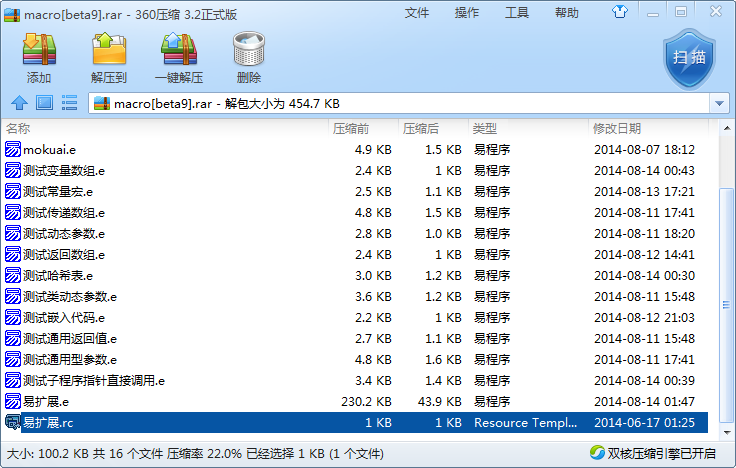The width and height of the screenshot is (736, 468).
Task: Click the 43.9 KB compressed size cell
Action: [x=439, y=402]
